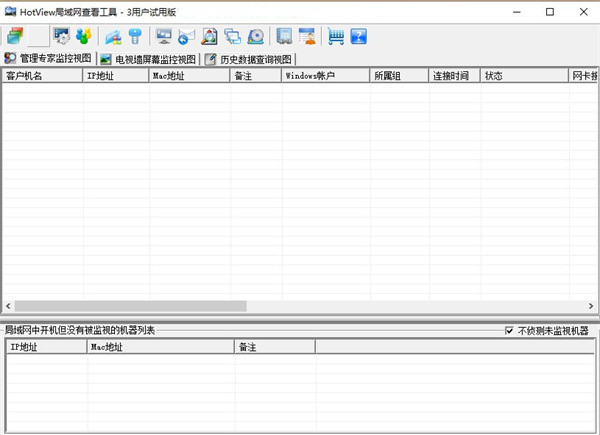Screen dimensions: 600x435
Task: Click the Windows帐户 column header
Action: pos(324,76)
